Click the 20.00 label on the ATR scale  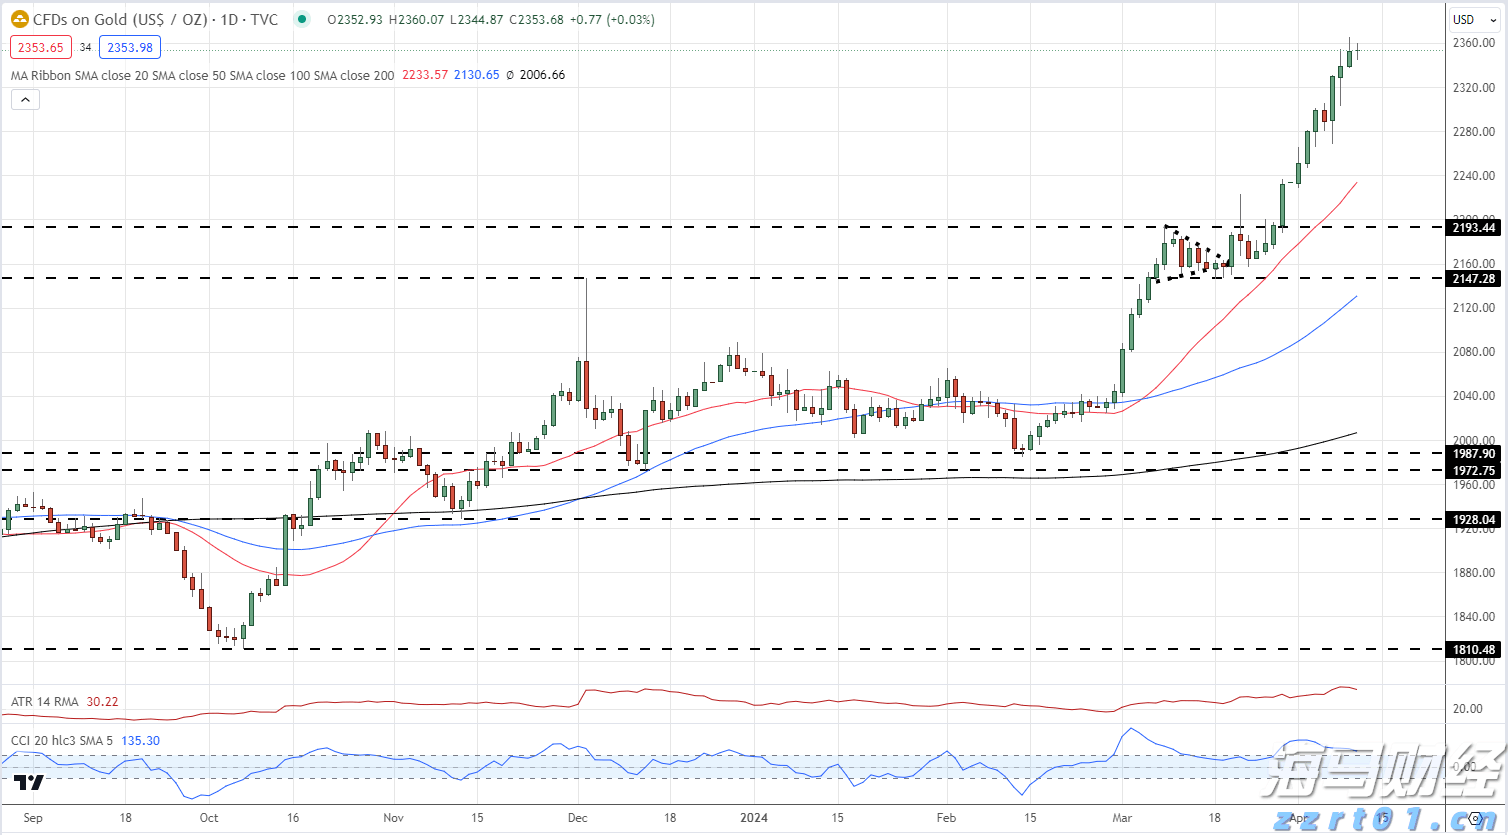[x=1468, y=709]
